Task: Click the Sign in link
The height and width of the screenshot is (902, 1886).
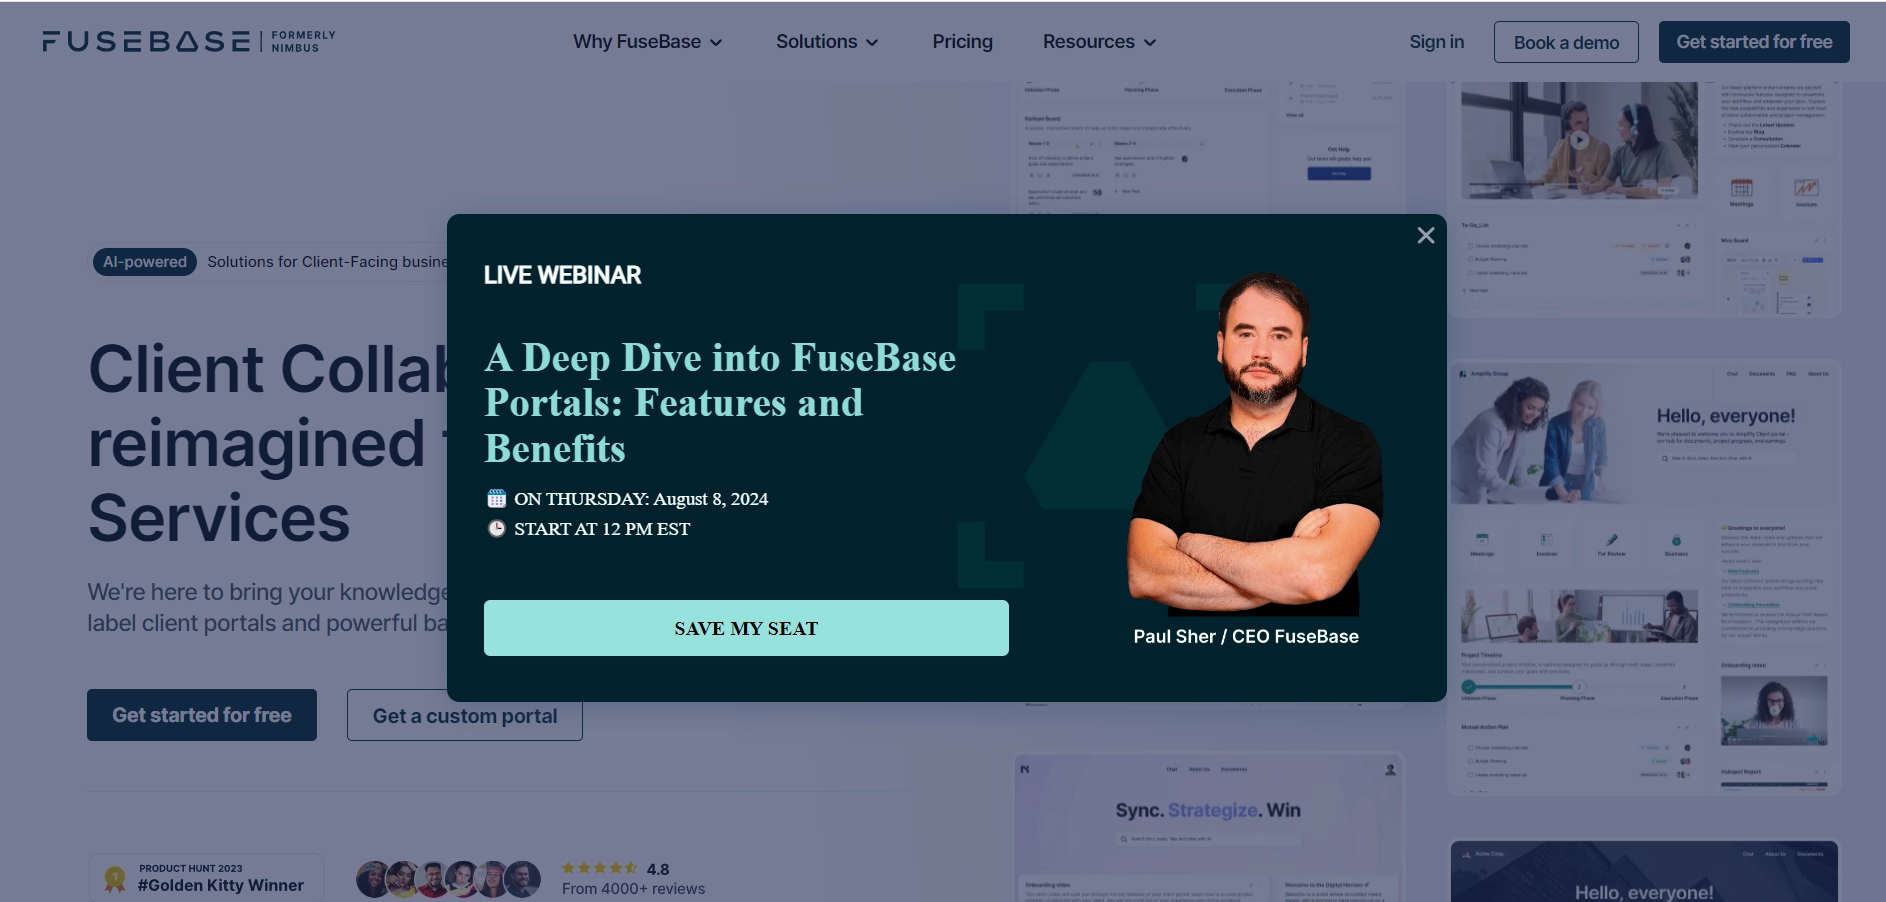Action: pyautogui.click(x=1436, y=42)
